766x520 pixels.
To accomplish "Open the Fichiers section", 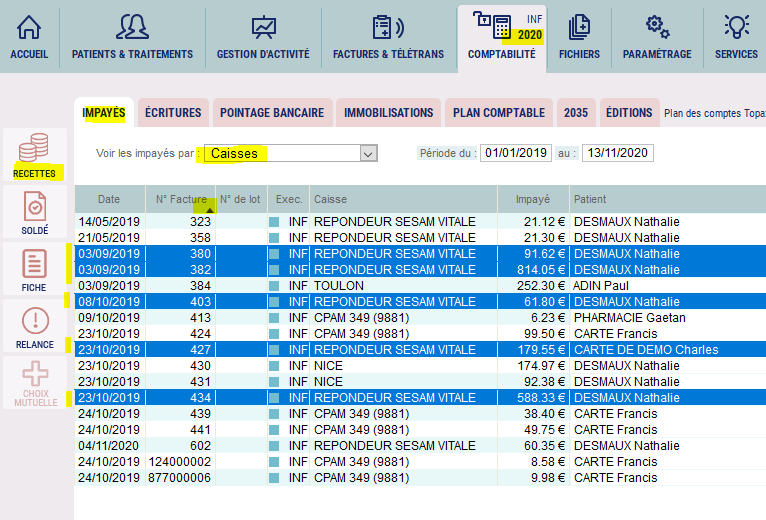I will (579, 38).
